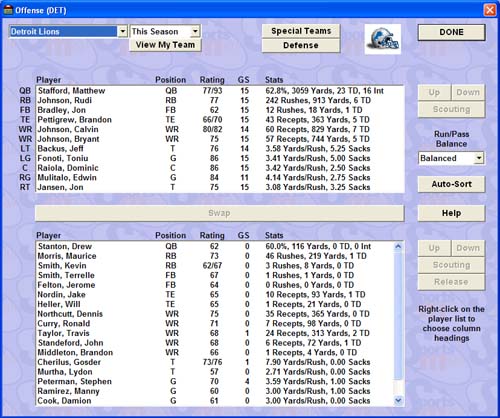Click the bench GS column header
The image size is (500, 418).
(x=243, y=236)
